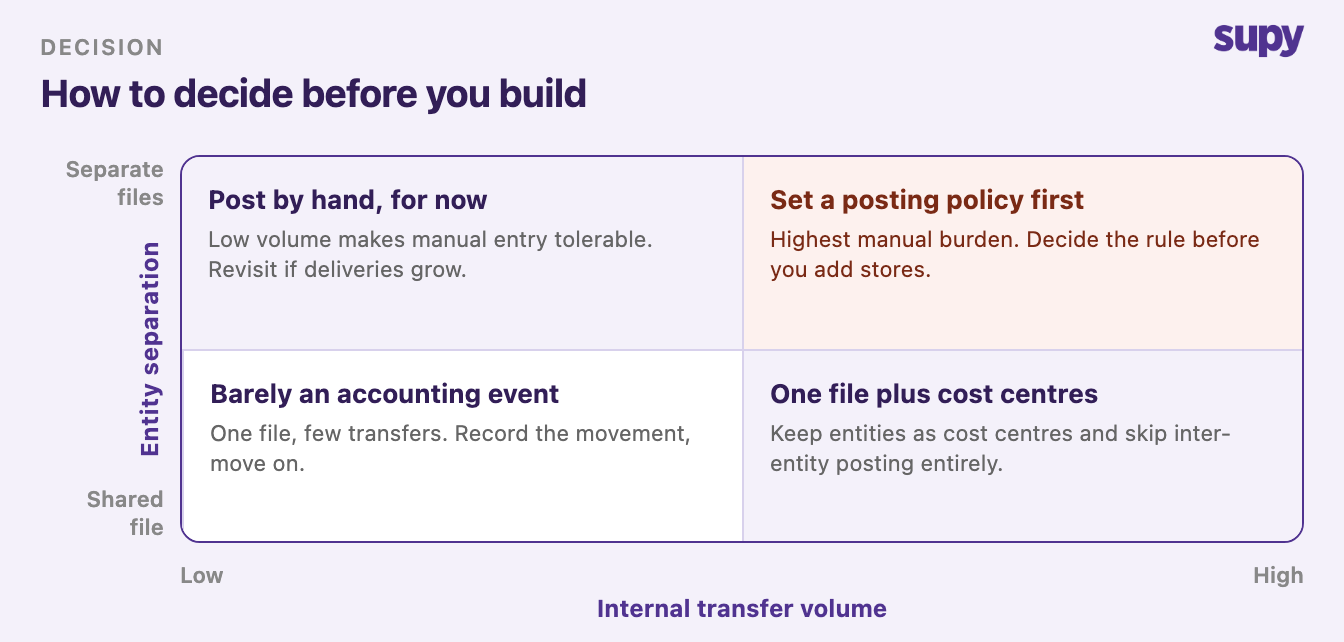Click the 'Set a posting policy first' heading
Image resolution: width=1344 pixels, height=642 pixels.
point(927,200)
